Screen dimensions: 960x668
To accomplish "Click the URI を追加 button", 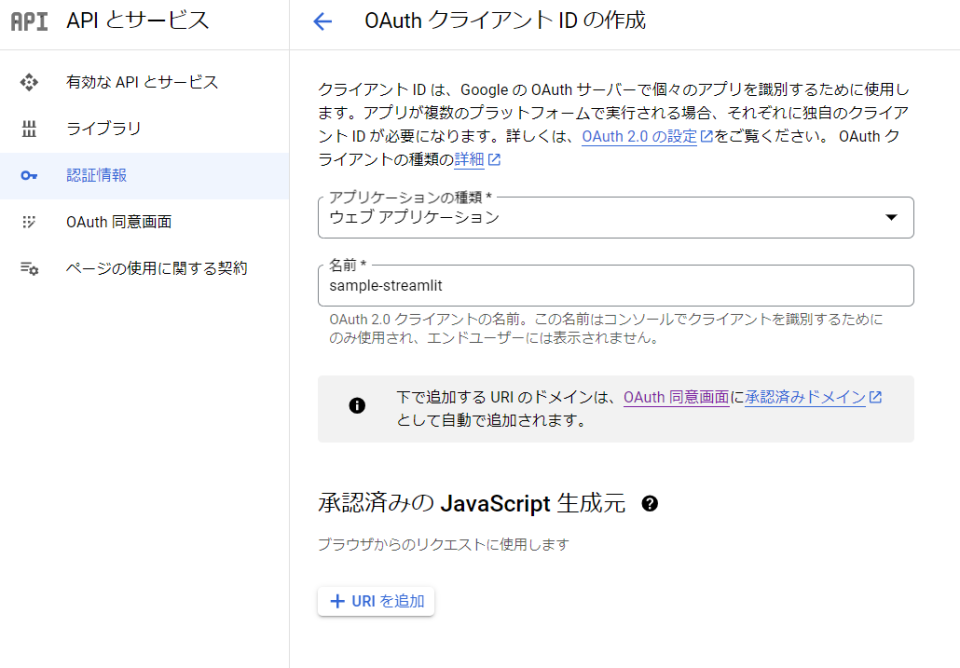I will pos(376,601).
